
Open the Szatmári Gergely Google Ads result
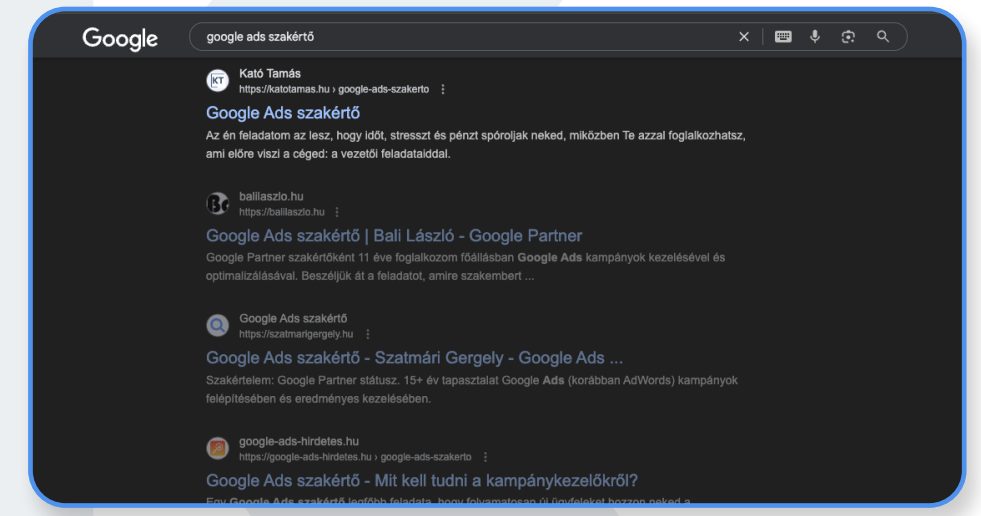(414, 358)
